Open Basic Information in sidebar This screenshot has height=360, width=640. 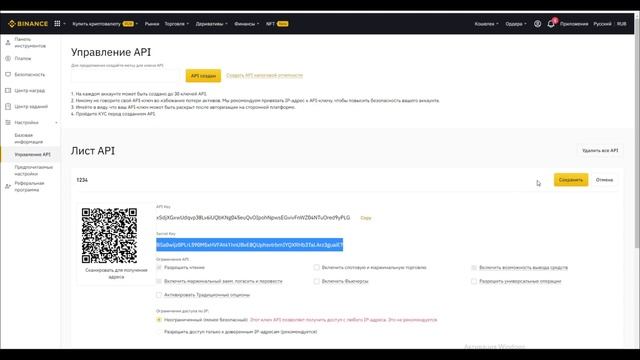click(x=29, y=138)
